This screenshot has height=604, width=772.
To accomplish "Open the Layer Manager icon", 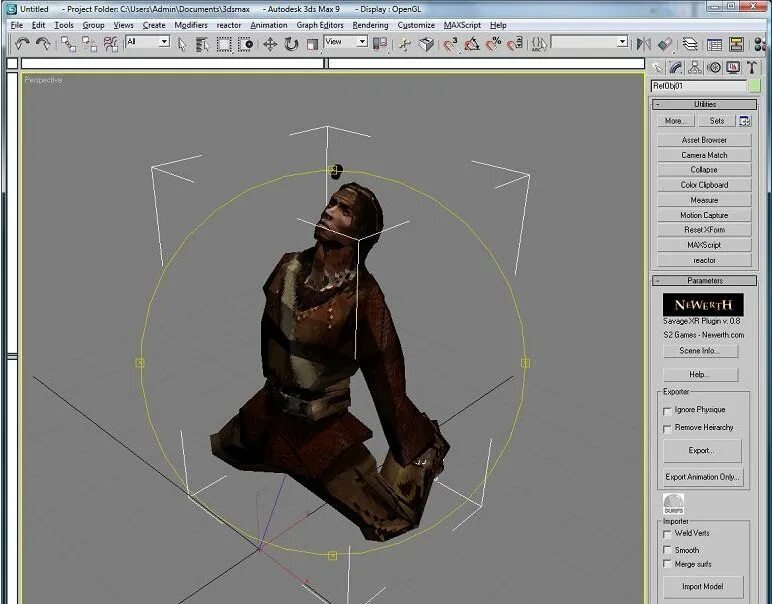I will coord(690,44).
